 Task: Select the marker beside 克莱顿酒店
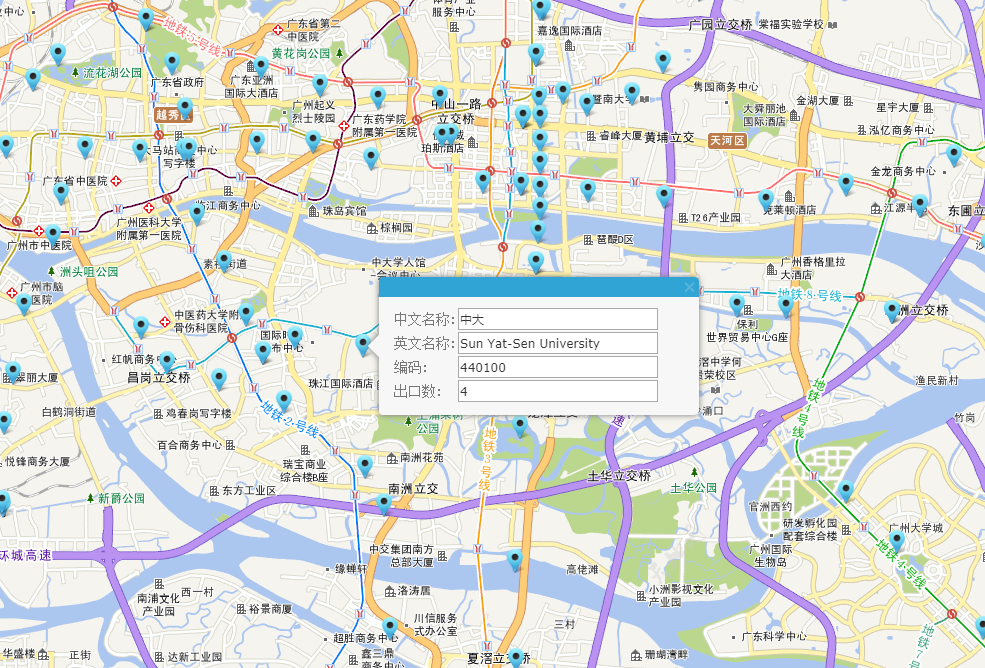(x=765, y=200)
